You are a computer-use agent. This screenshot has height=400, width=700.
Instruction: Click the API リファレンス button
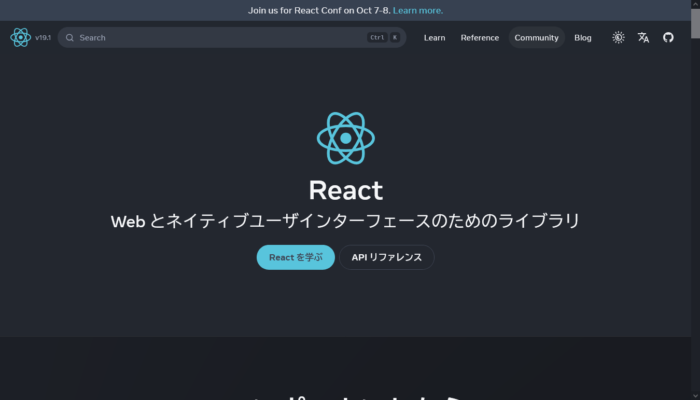coord(387,257)
